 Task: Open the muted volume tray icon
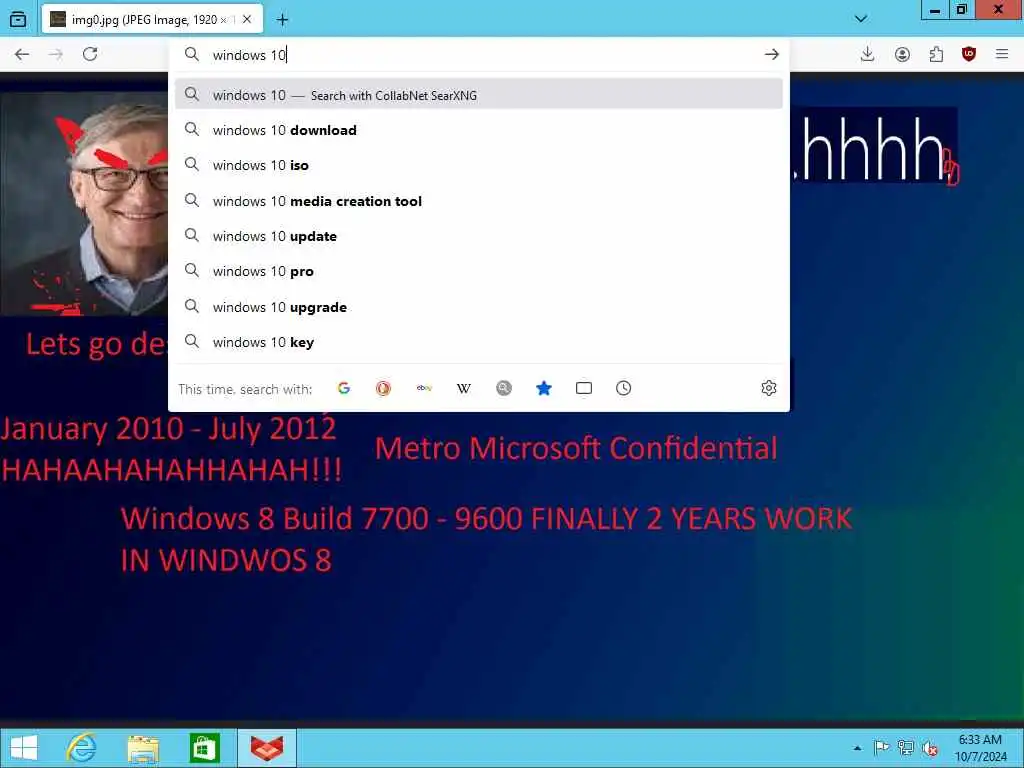[x=930, y=748]
